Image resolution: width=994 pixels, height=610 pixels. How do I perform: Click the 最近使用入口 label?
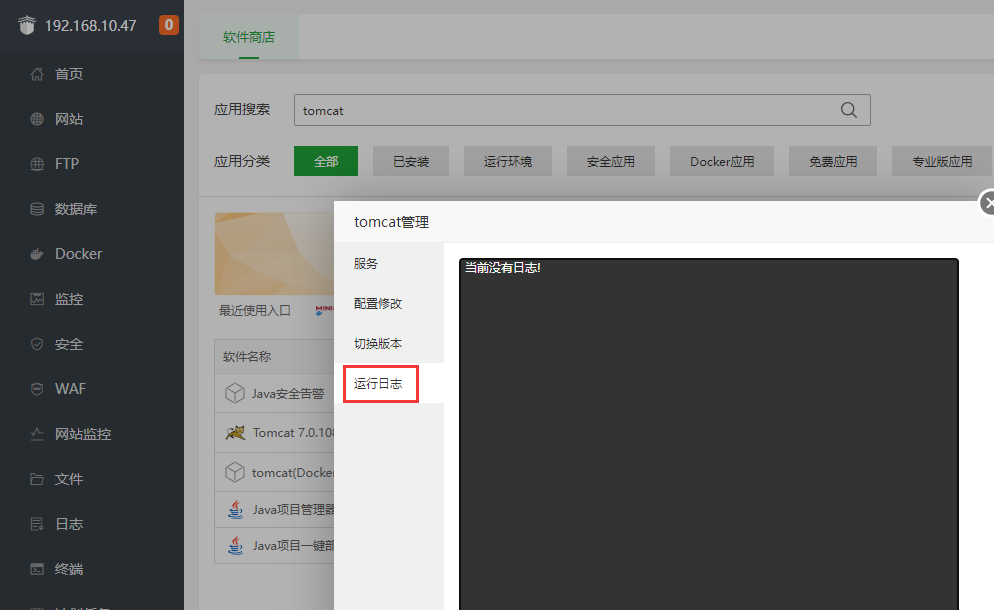point(254,310)
